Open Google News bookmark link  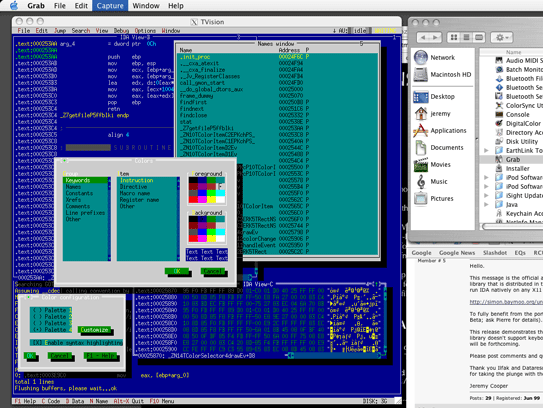[x=457, y=253]
